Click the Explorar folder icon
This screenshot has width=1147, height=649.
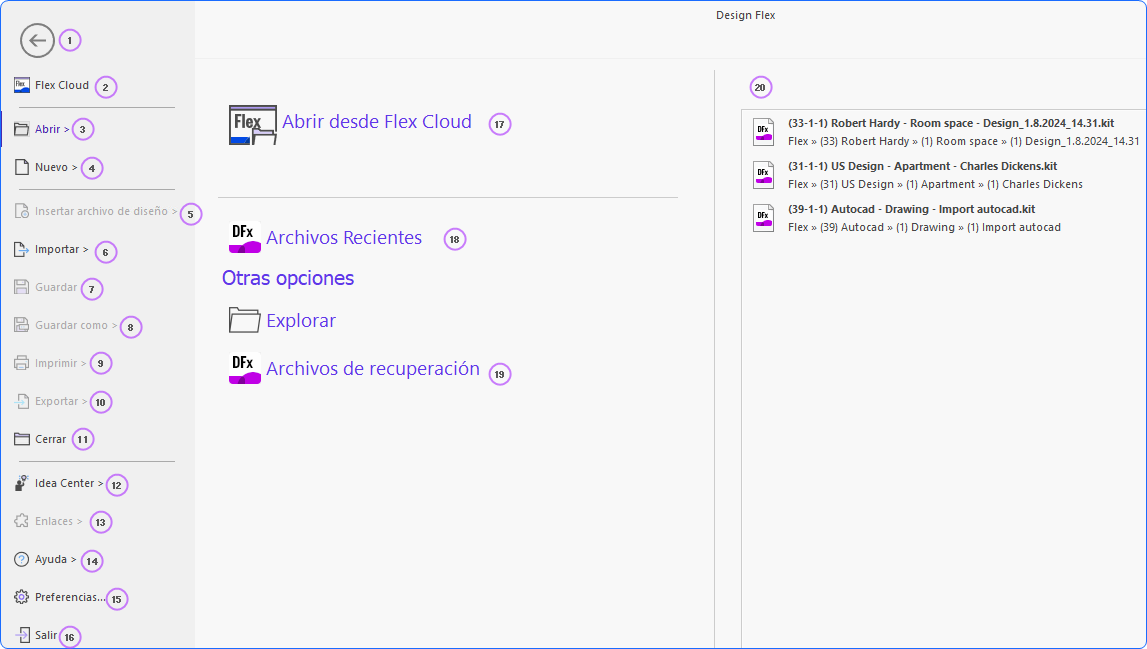(x=244, y=320)
